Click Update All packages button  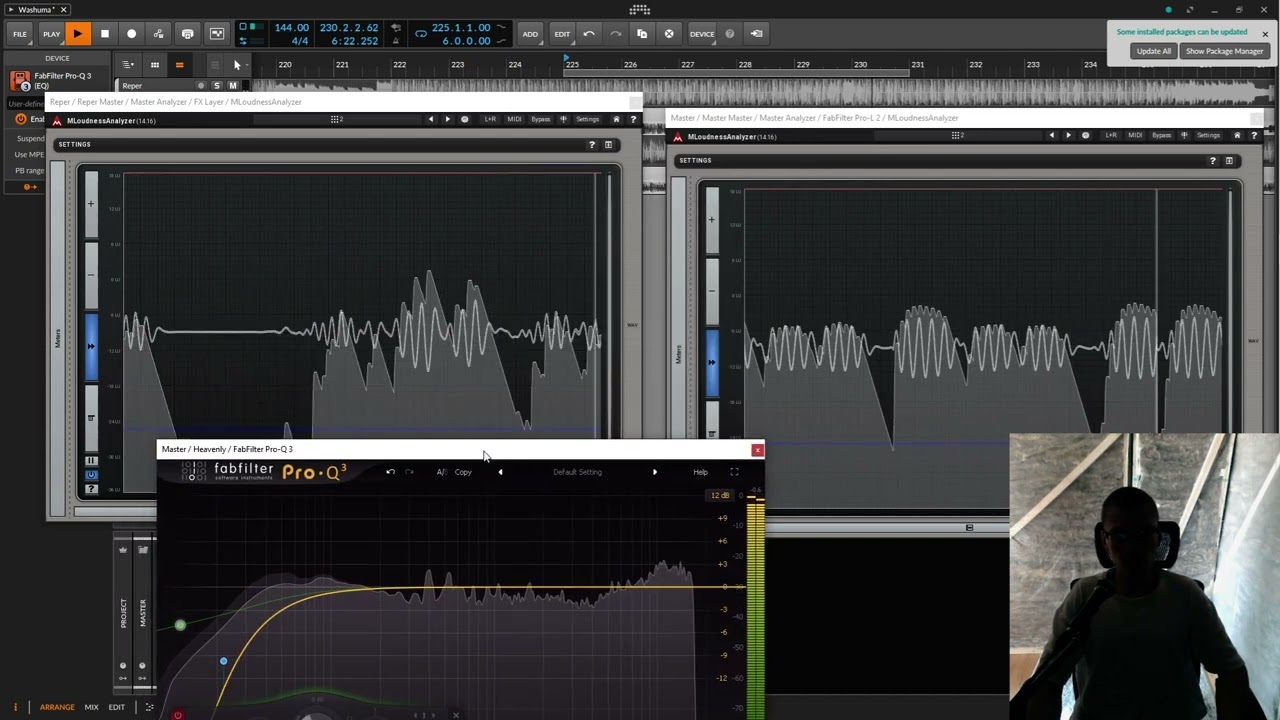1153,51
